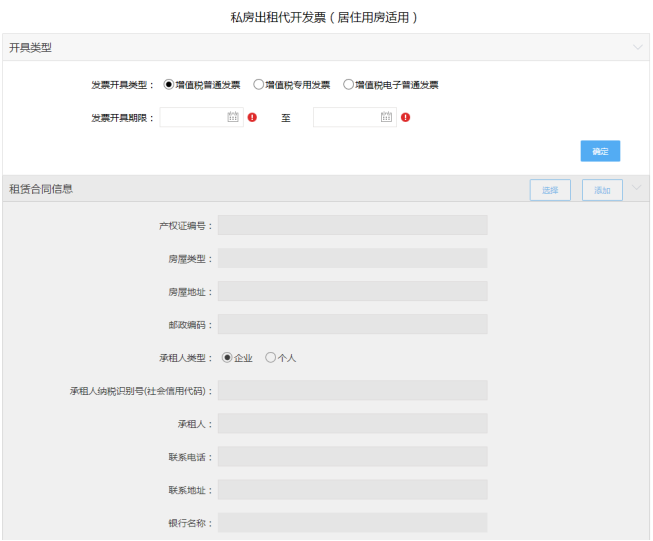The height and width of the screenshot is (541, 653).
Task: Click the 银行名称 input field
Action: click(x=352, y=522)
